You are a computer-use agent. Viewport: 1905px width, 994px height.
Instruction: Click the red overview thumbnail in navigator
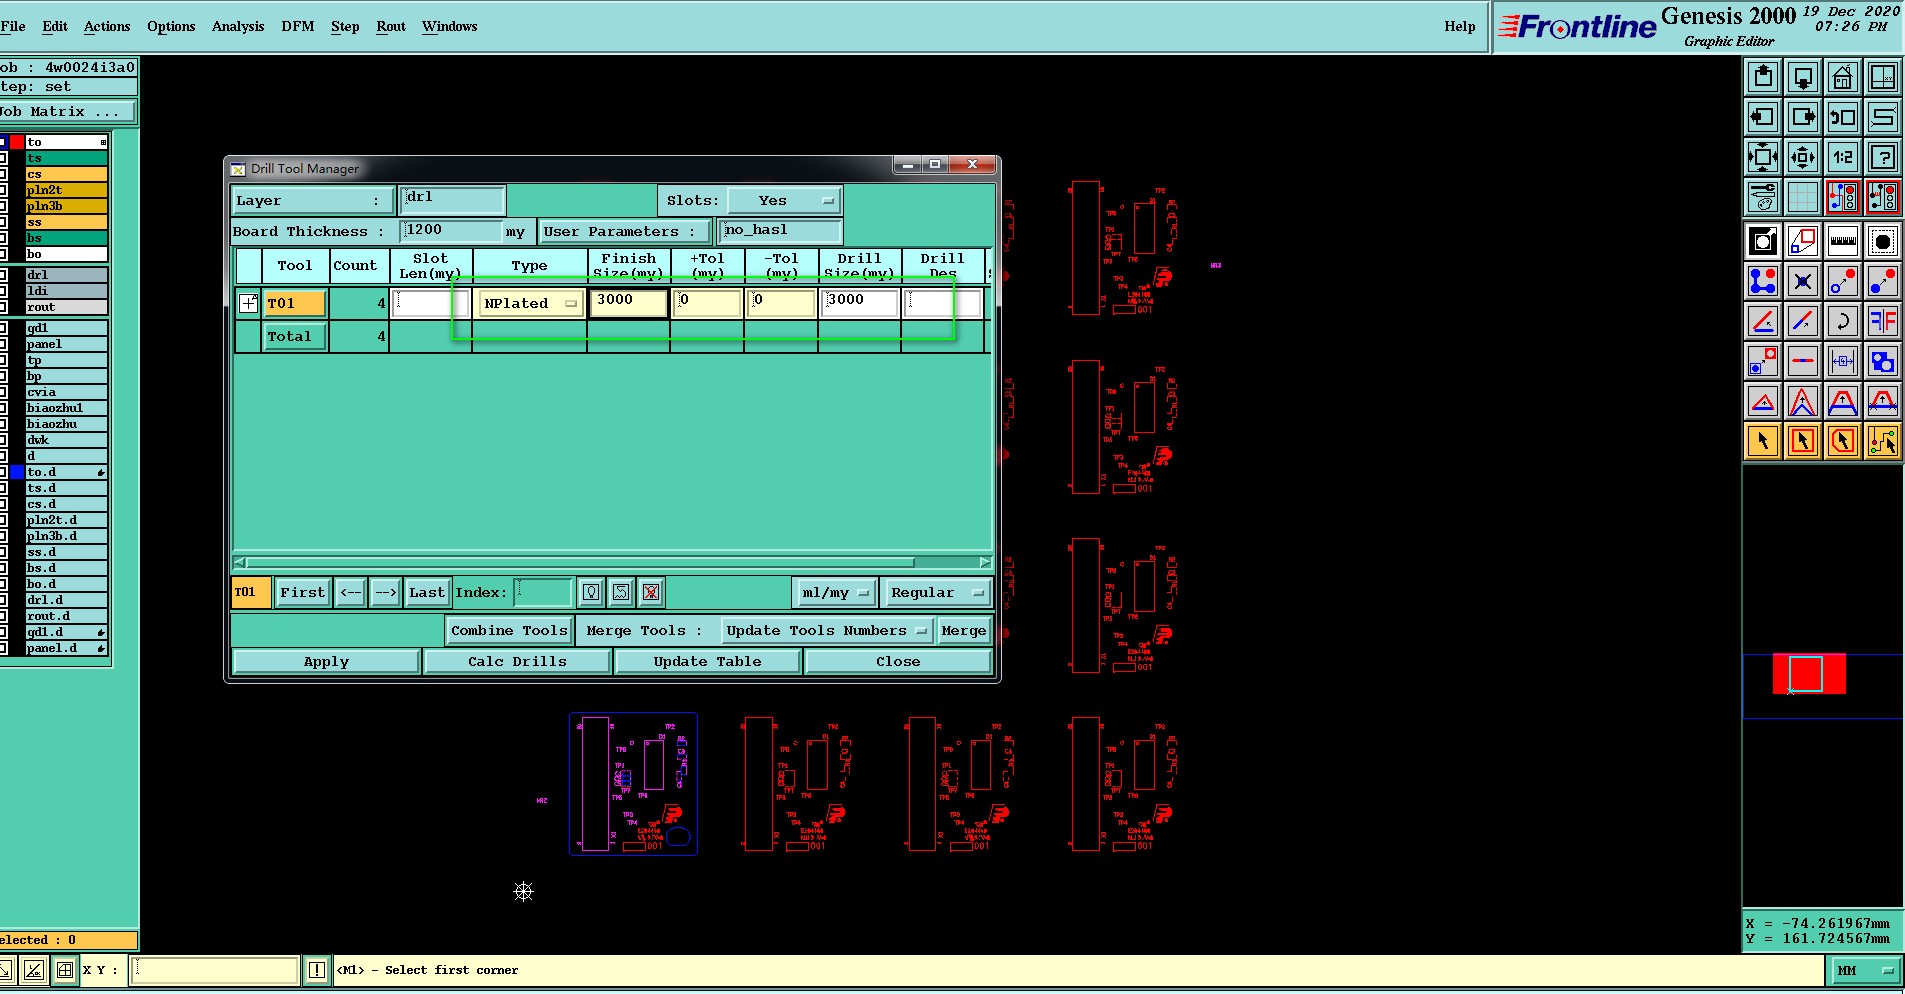point(1809,674)
